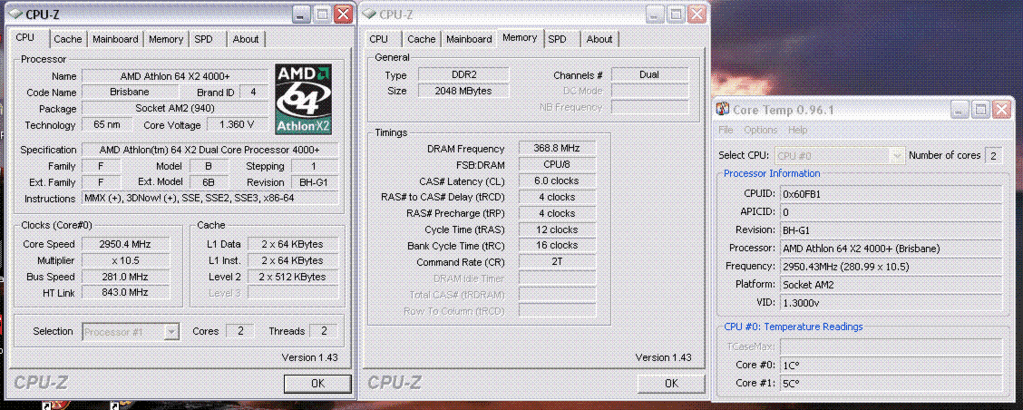Click the CPUID value 0x60FB1 in Core Temp
The image size is (1023, 410).
click(891, 194)
